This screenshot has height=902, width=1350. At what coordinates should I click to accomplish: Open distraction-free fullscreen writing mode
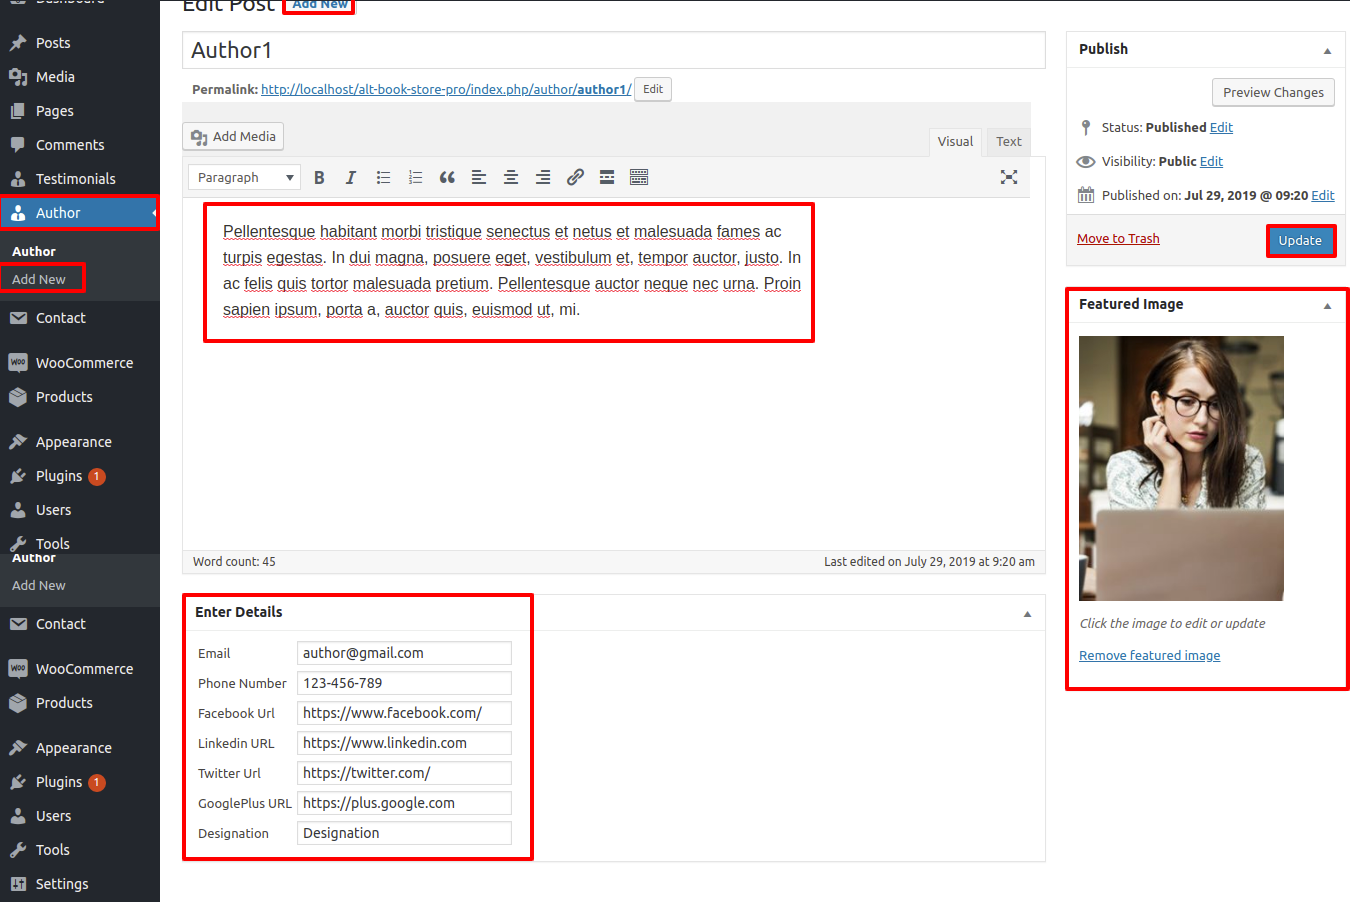click(x=1009, y=177)
